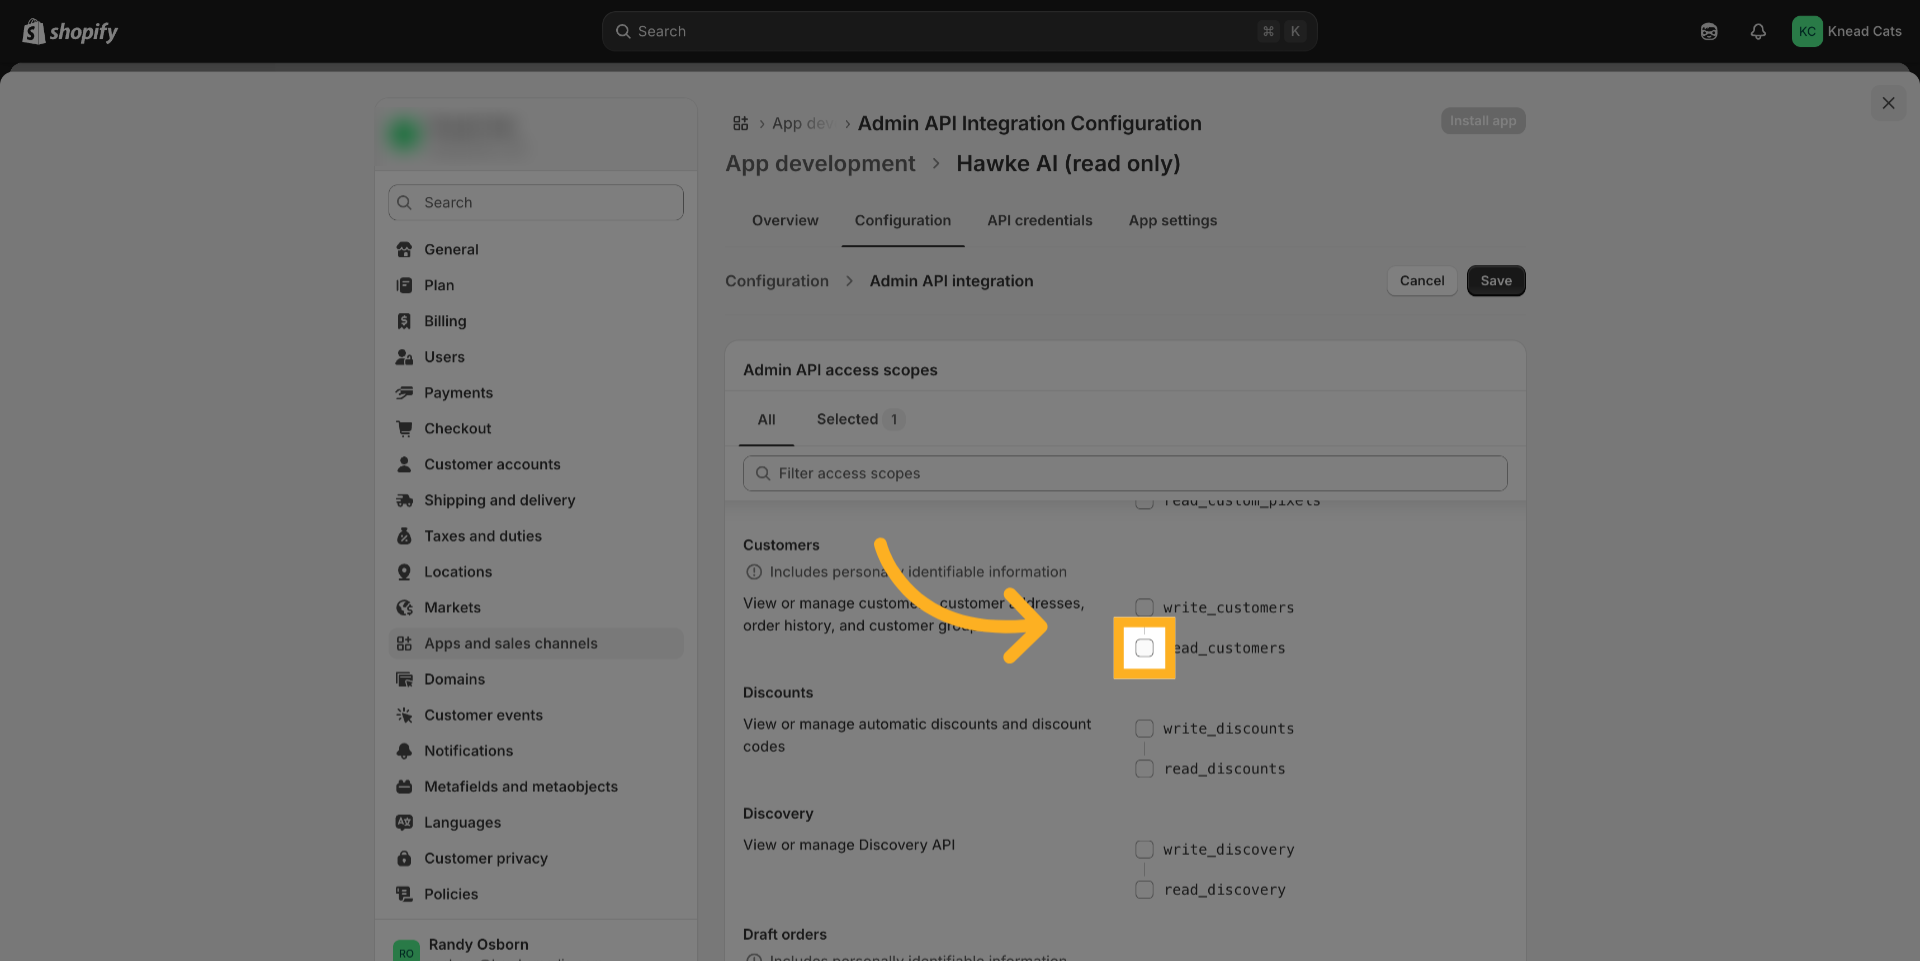Click the Customer privacy lock icon
1920x961 pixels.
coord(404,858)
